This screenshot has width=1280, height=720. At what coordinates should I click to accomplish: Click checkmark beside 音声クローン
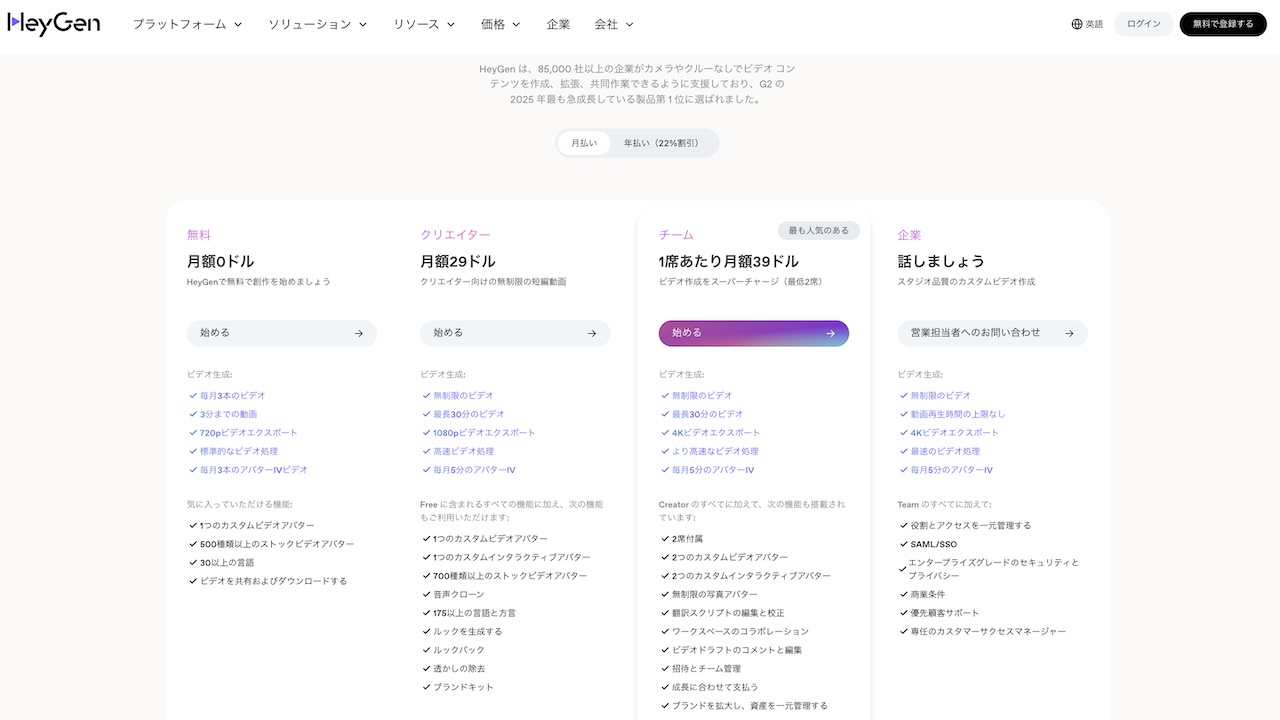click(x=426, y=594)
